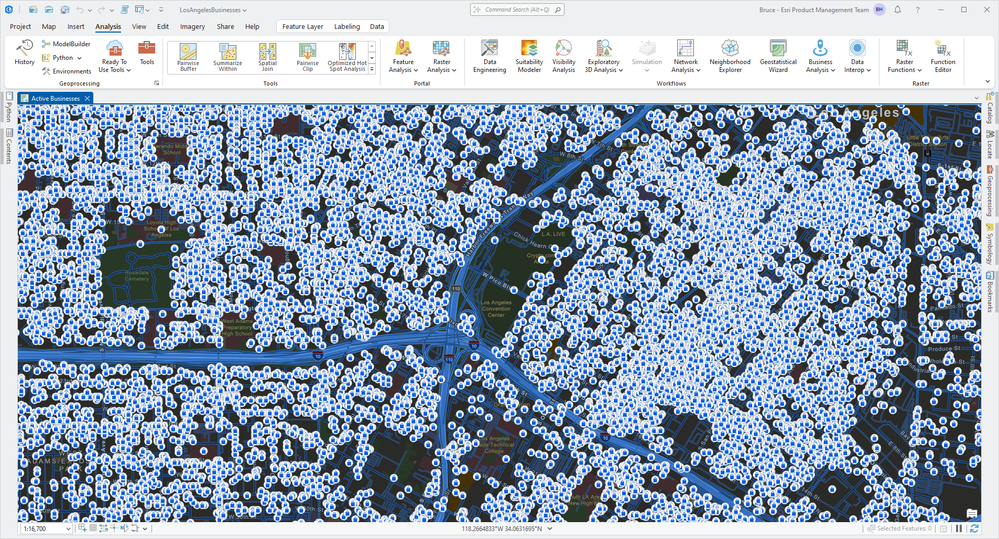Expand the Tools gallery list
999x539 pixels.
(x=372, y=69)
